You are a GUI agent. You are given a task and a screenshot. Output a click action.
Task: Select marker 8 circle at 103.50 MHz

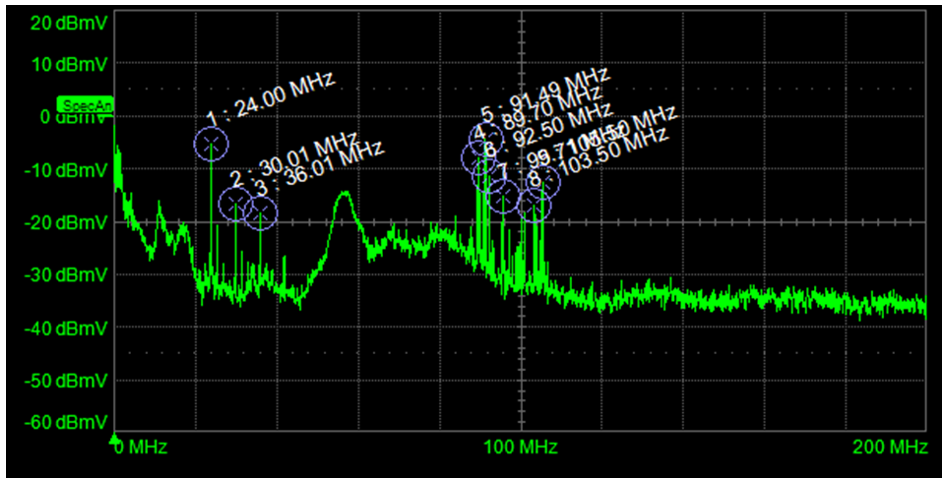[x=534, y=204]
